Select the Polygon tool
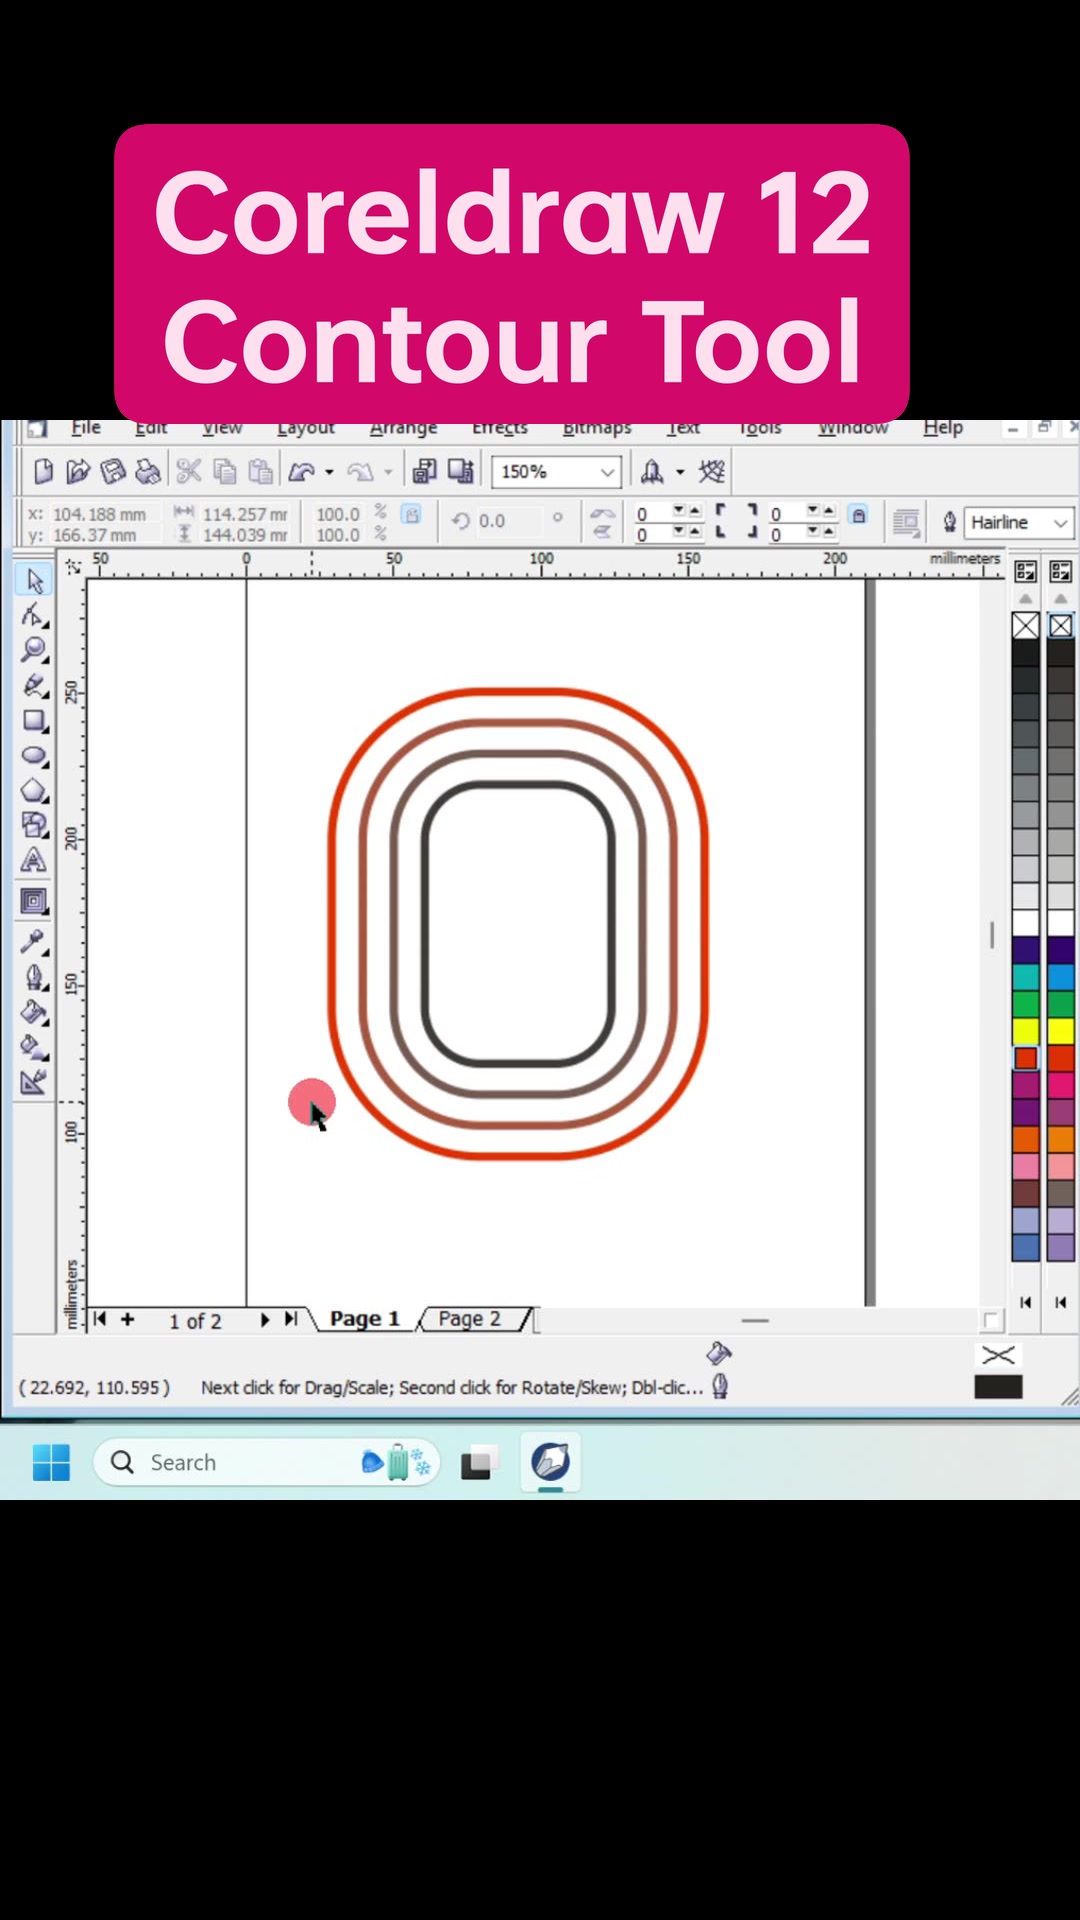 (34, 791)
